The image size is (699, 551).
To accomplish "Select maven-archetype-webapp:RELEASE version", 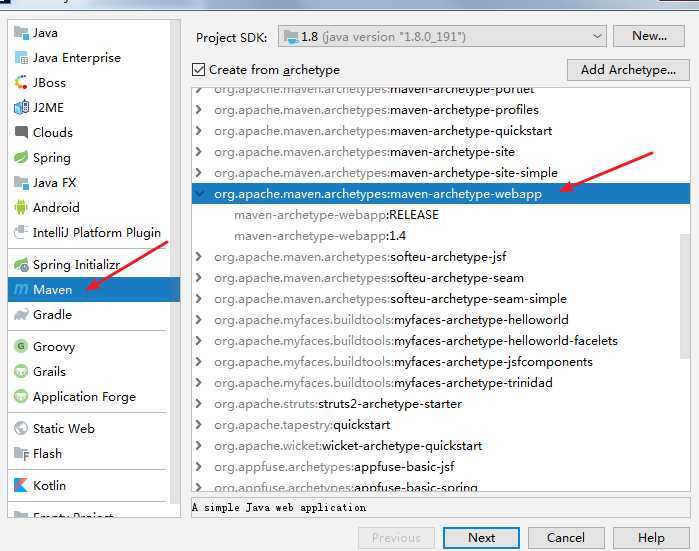I will pos(337,215).
